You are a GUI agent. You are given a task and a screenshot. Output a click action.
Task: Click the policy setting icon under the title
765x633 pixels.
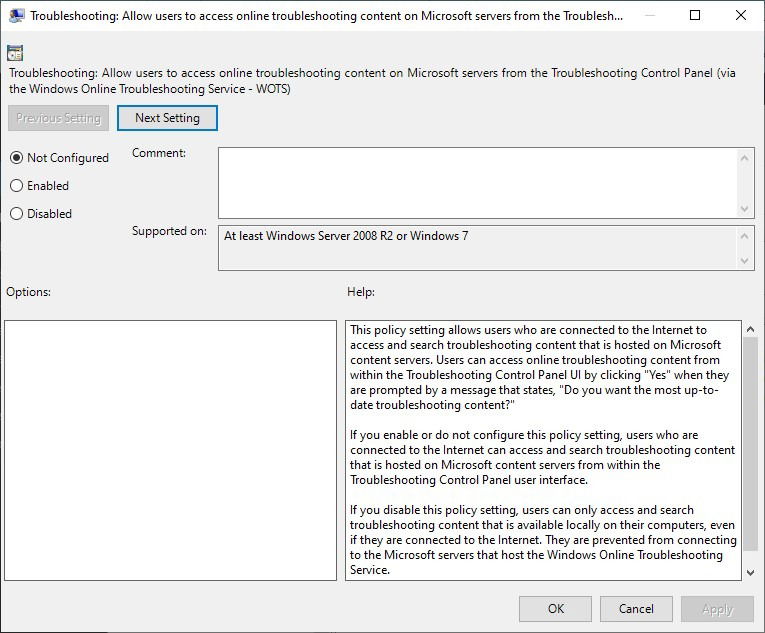15,53
